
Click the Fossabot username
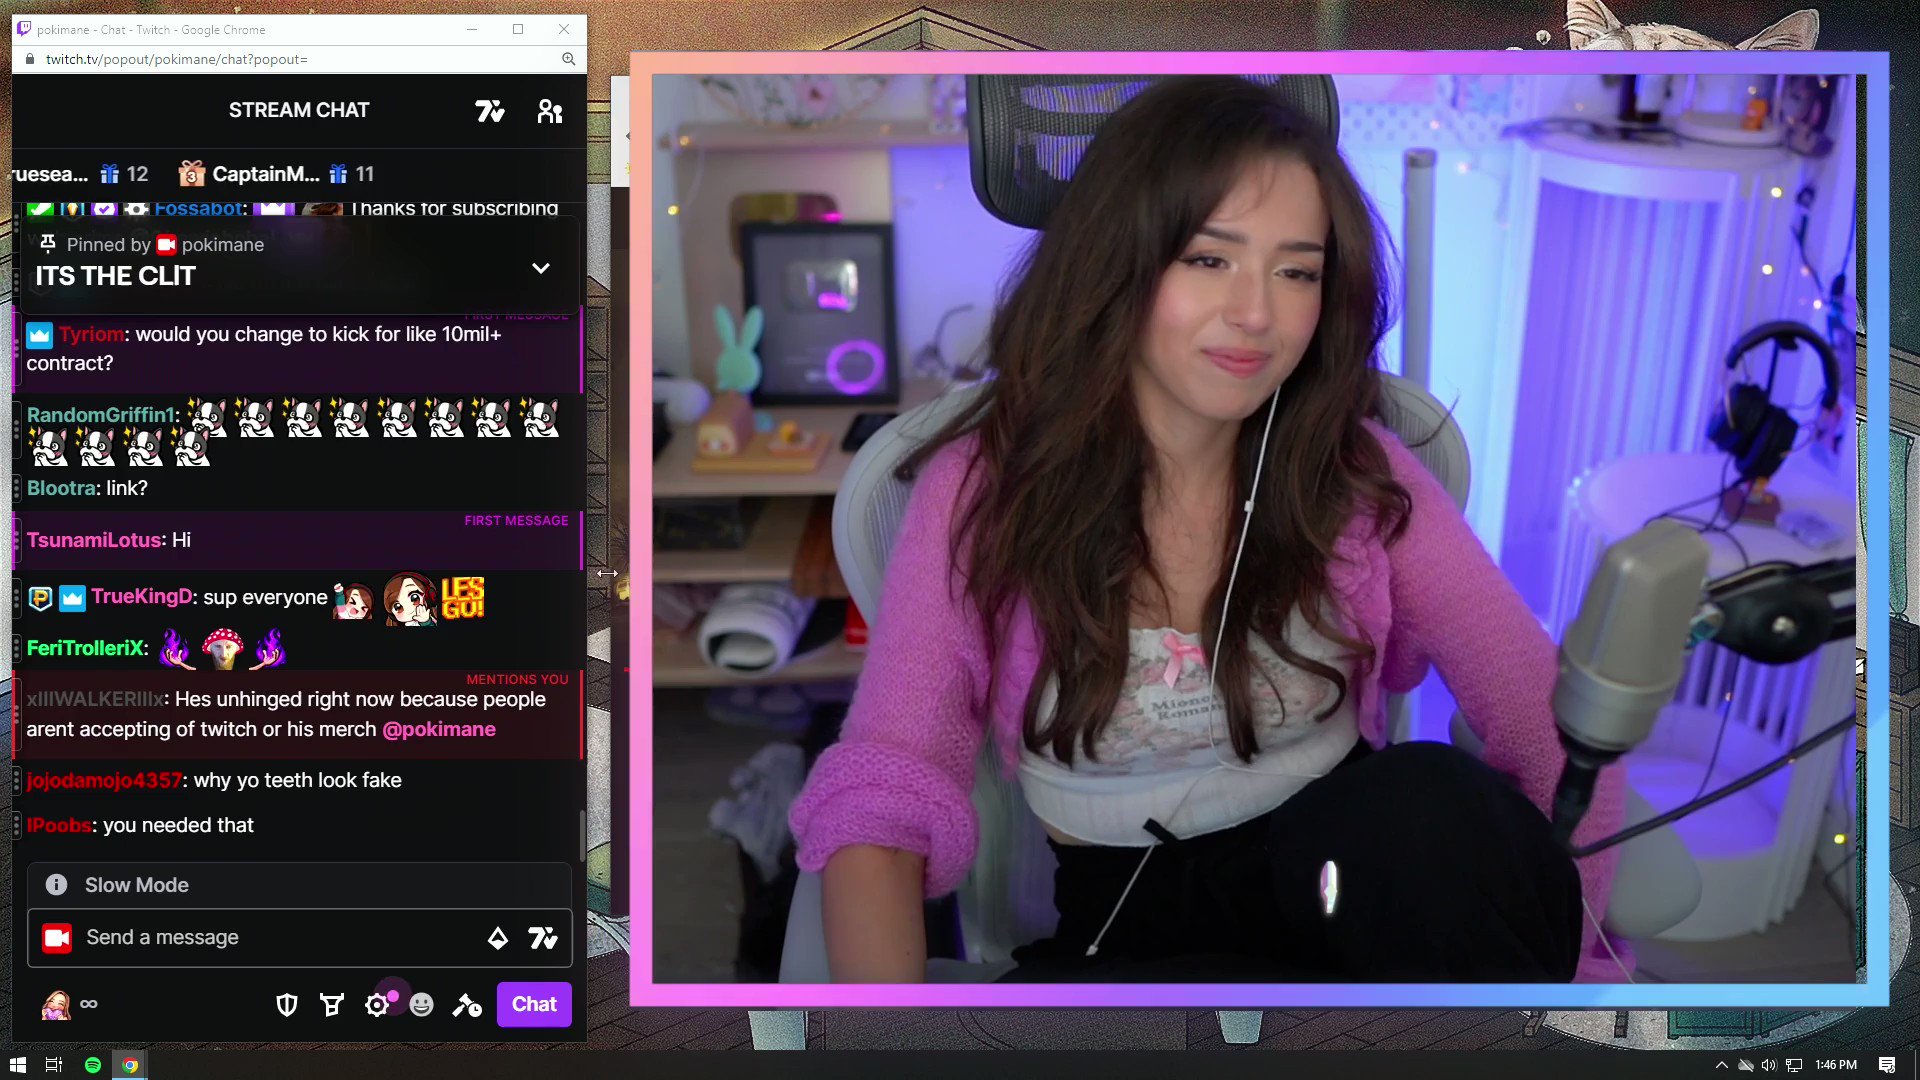tap(198, 208)
